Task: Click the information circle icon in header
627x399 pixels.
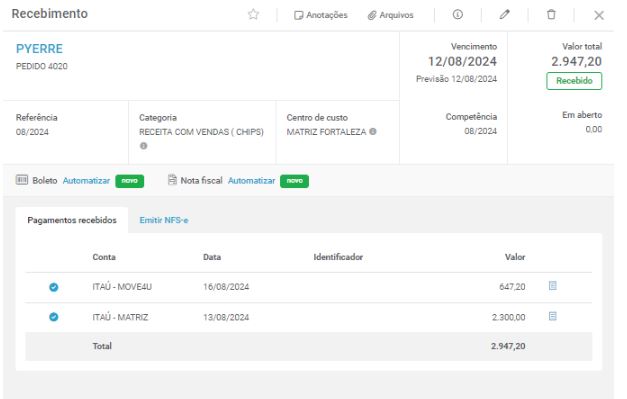Action: [457, 15]
